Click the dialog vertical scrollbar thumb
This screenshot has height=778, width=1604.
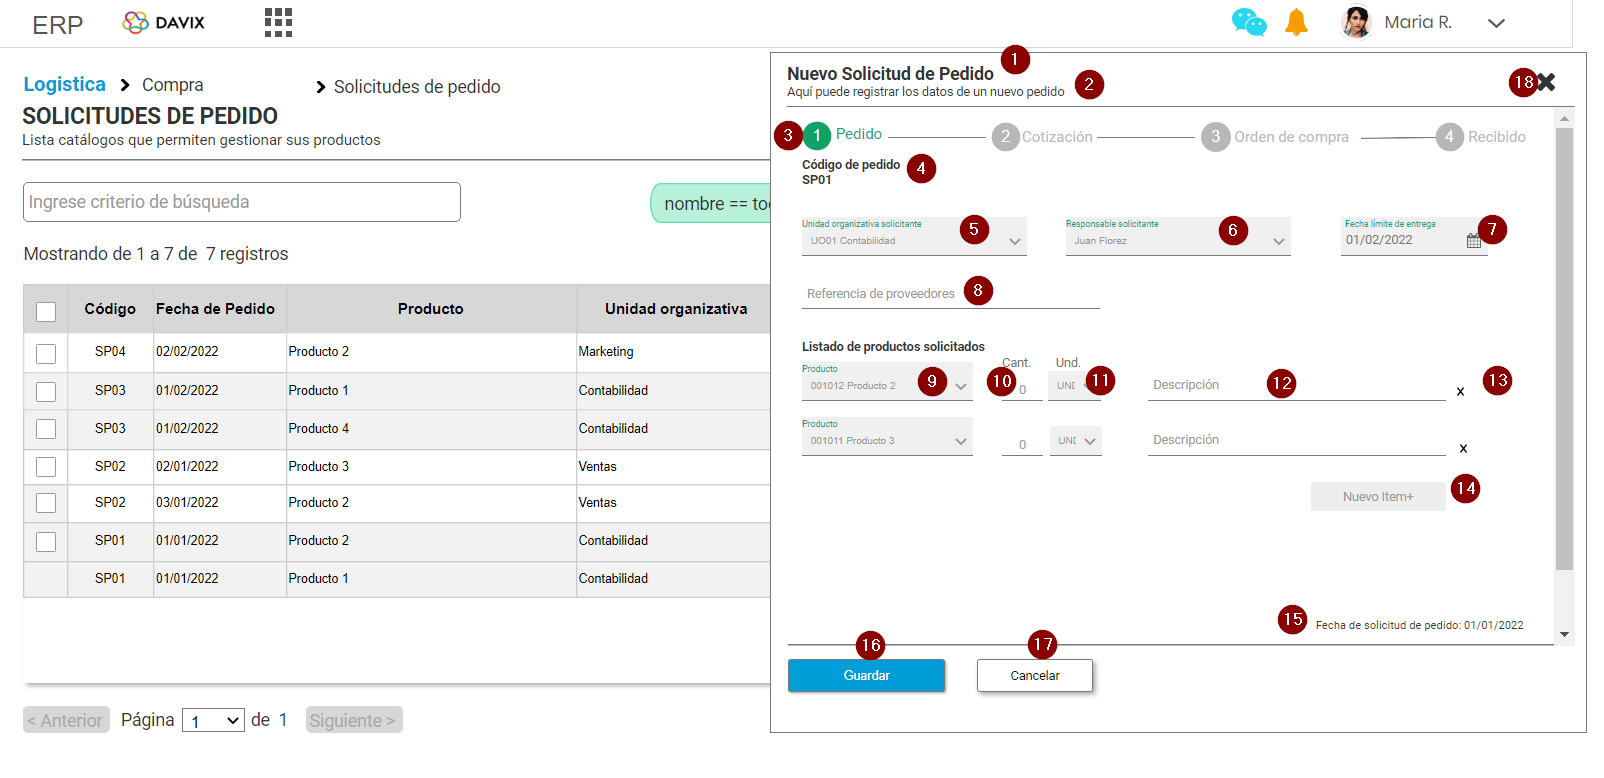[x=1564, y=350]
